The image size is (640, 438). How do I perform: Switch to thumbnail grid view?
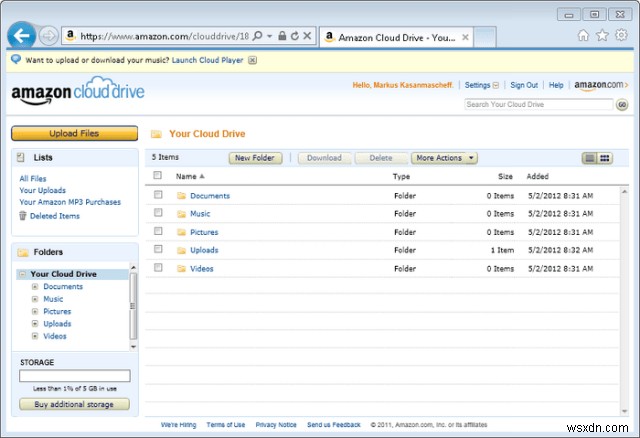[x=605, y=158]
